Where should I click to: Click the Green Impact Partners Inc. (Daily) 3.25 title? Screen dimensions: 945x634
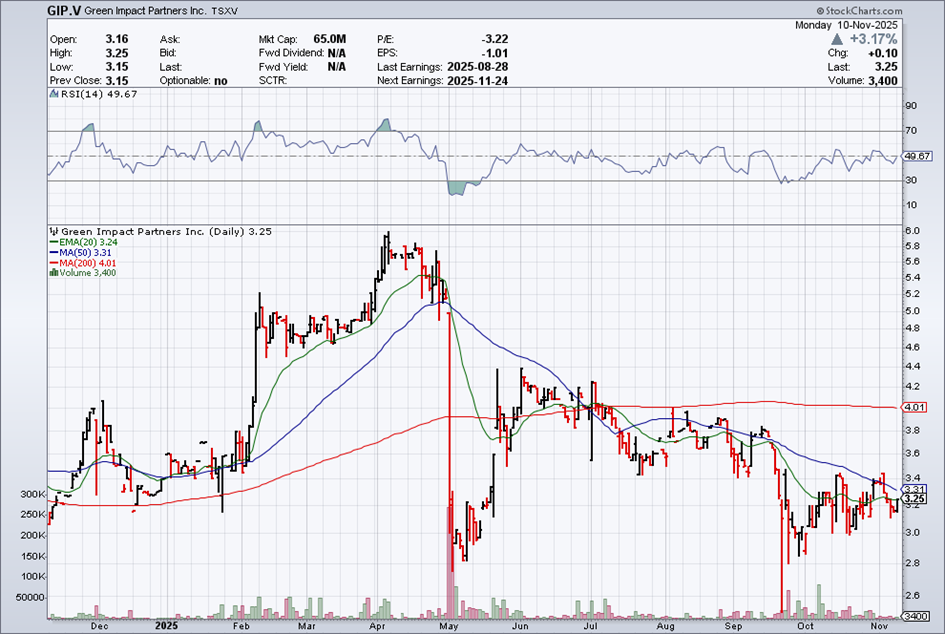pos(167,231)
